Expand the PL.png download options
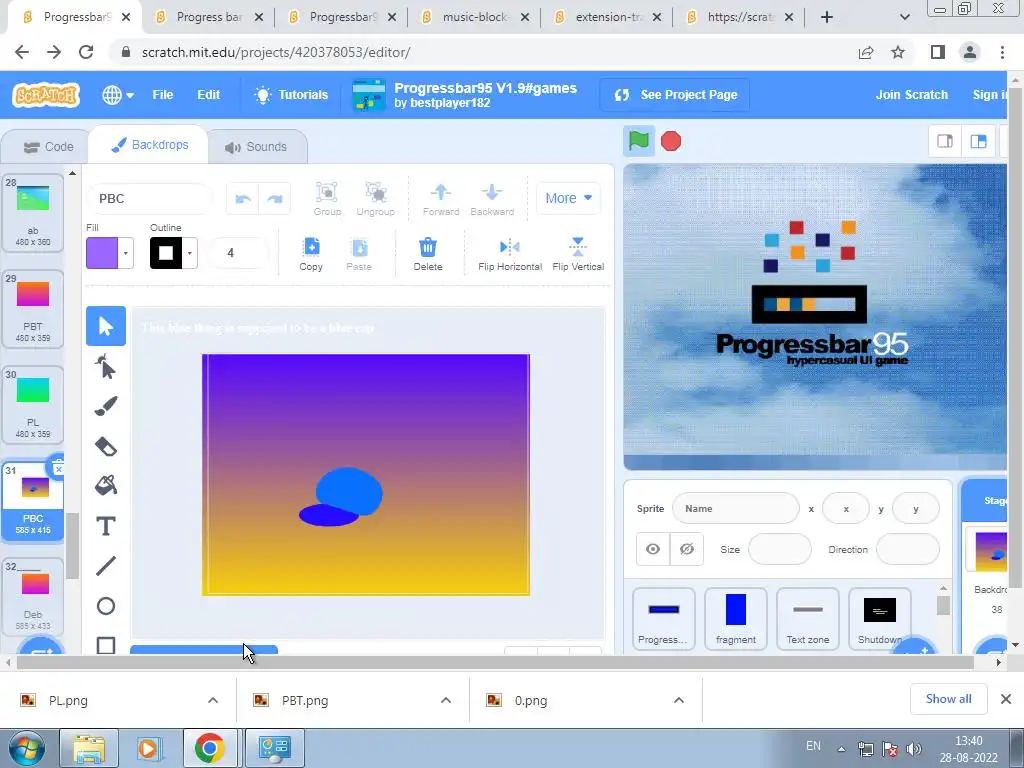 point(213,700)
